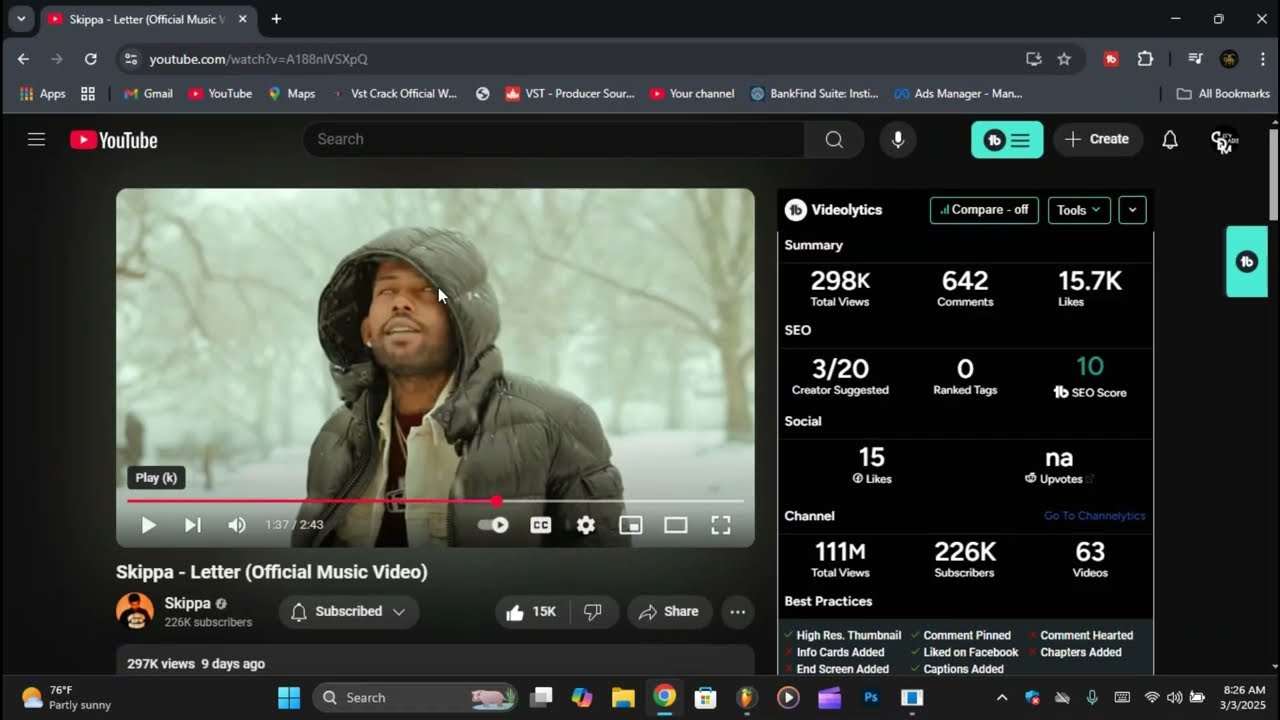1280x720 pixels.
Task: Switch to miniplayer mode
Action: point(631,525)
